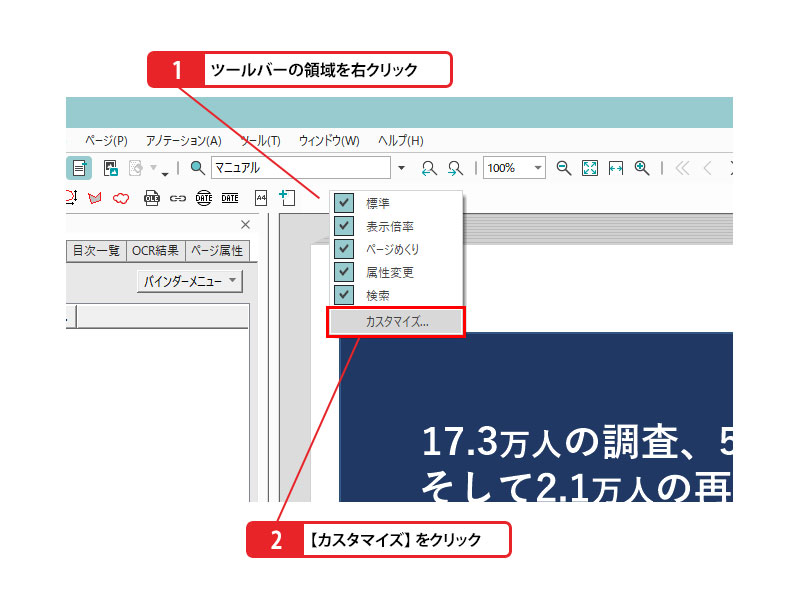Click the round DATE stamp icon
Image resolution: width=800 pixels, height=600 pixels.
(x=204, y=198)
